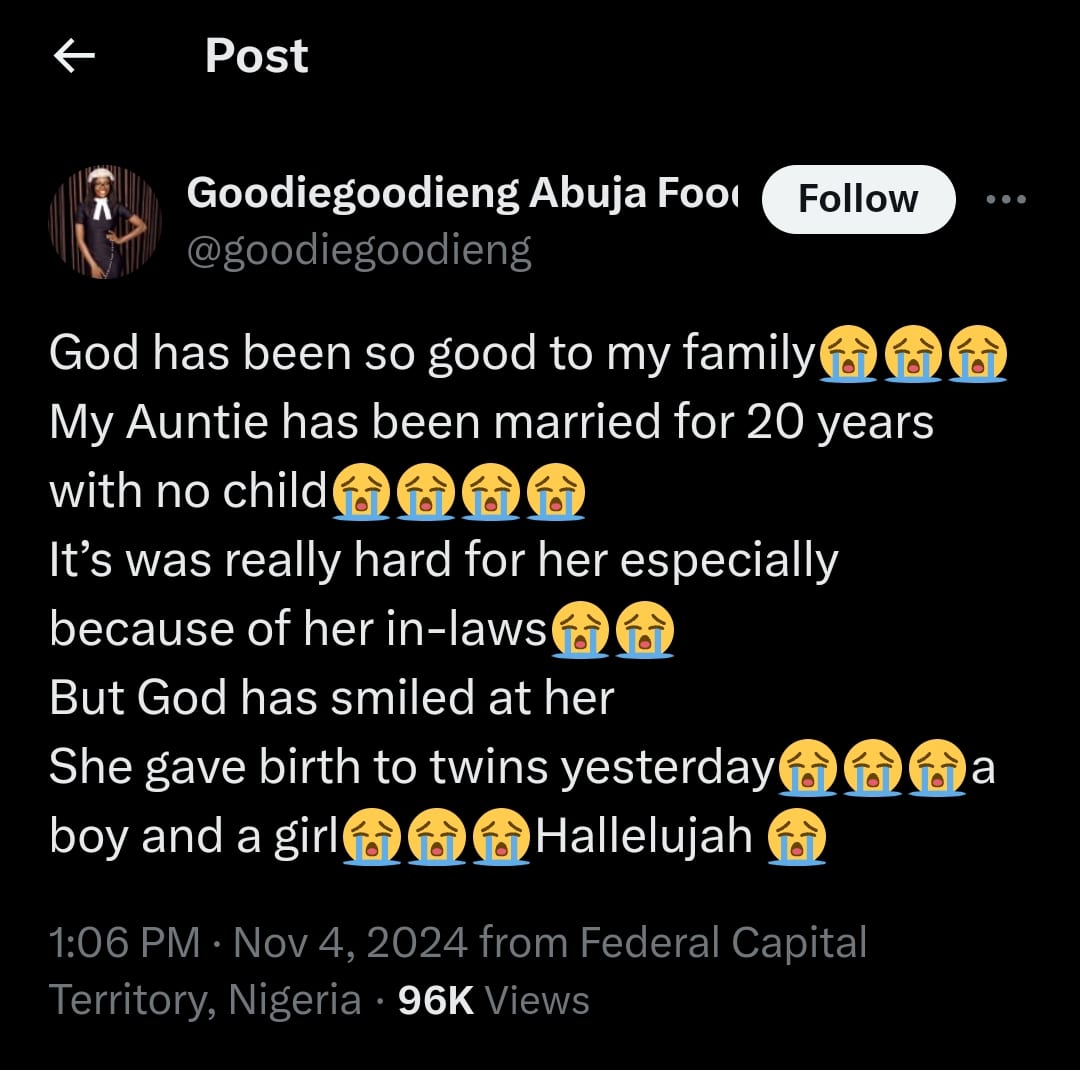Click the Post header title
Viewport: 1080px width, 1070px height.
pyautogui.click(x=256, y=56)
